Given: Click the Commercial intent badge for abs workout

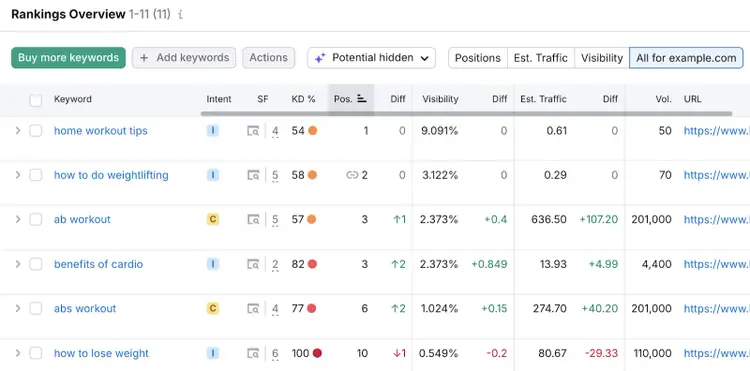Looking at the screenshot, I should pyautogui.click(x=213, y=308).
